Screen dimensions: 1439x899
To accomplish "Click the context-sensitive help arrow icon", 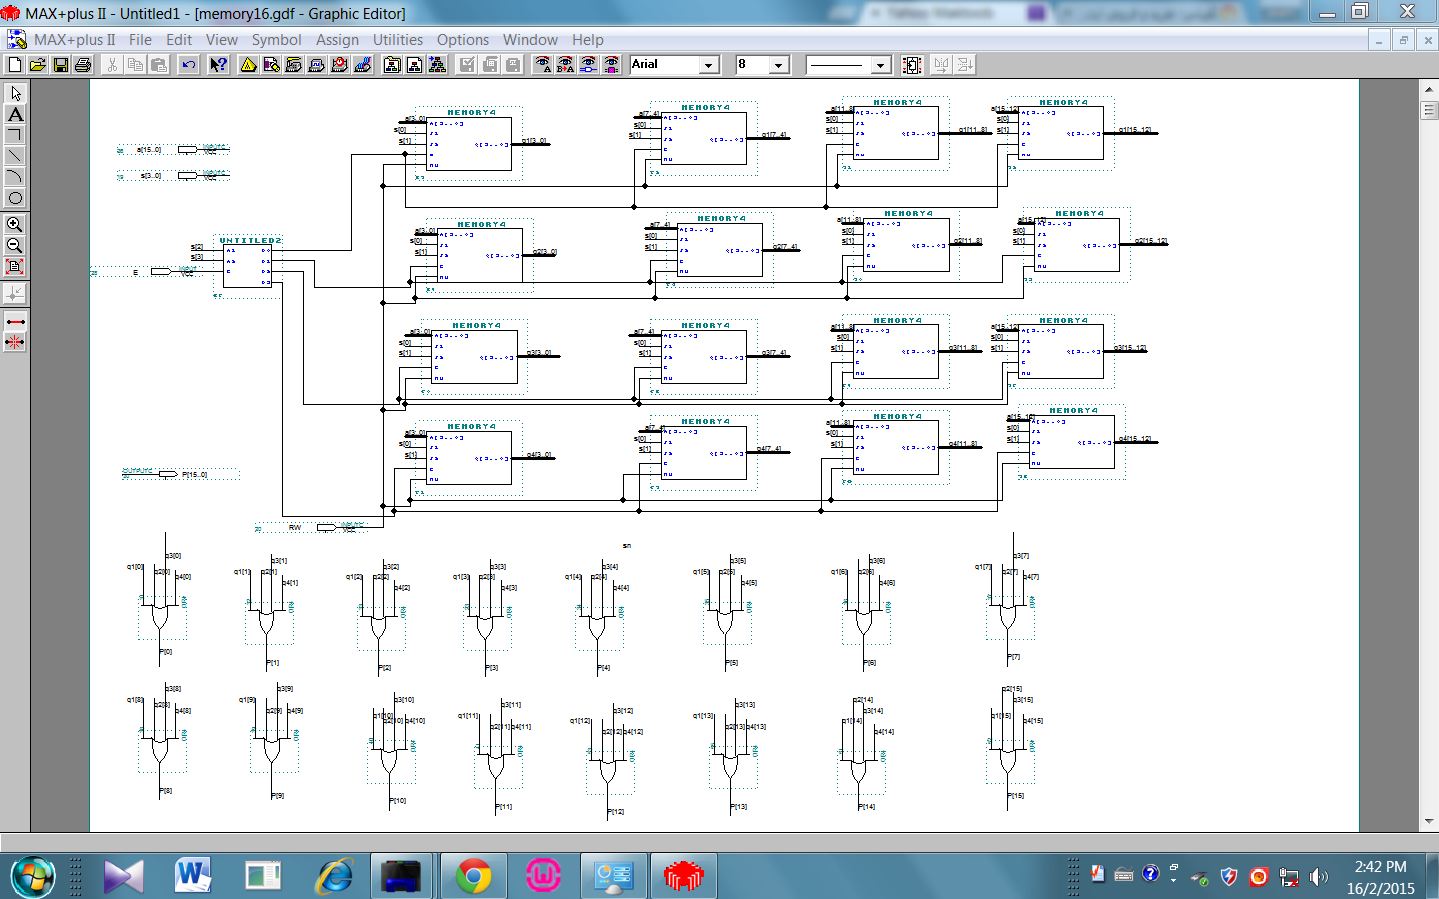I will pyautogui.click(x=218, y=65).
